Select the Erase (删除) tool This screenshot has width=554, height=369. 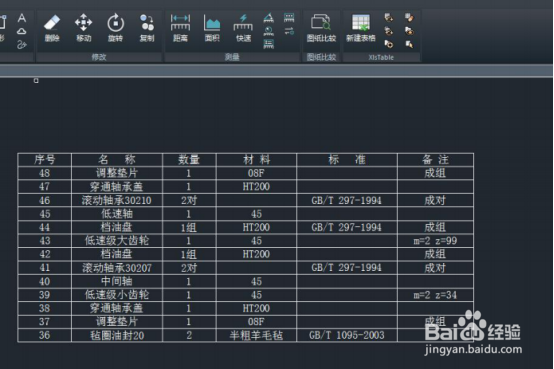(x=52, y=28)
